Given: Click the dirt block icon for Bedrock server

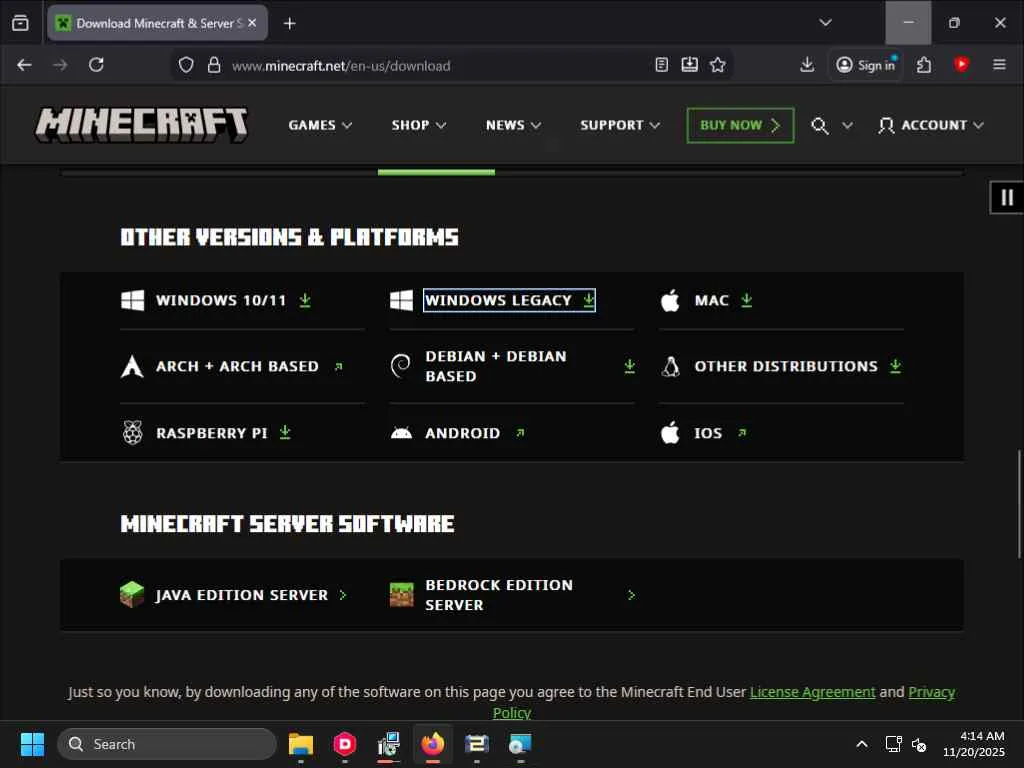Looking at the screenshot, I should pos(402,594).
